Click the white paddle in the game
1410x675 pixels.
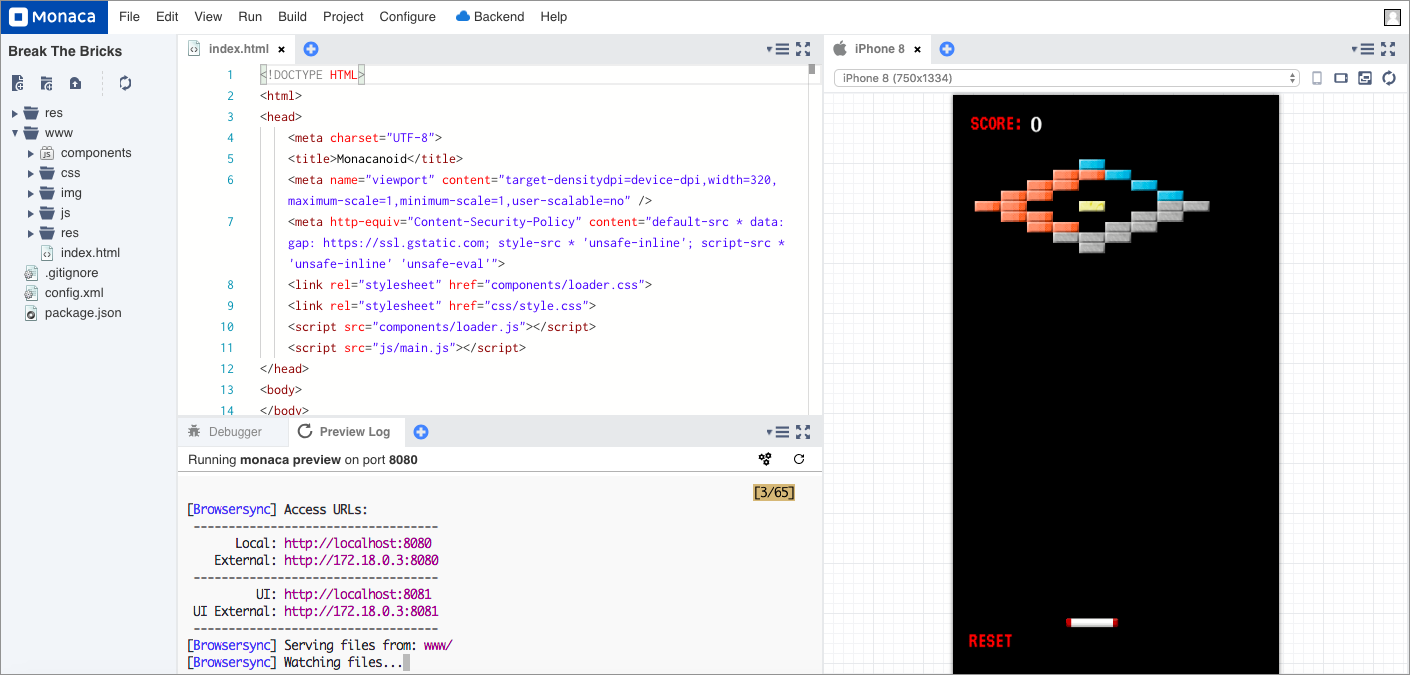1092,622
